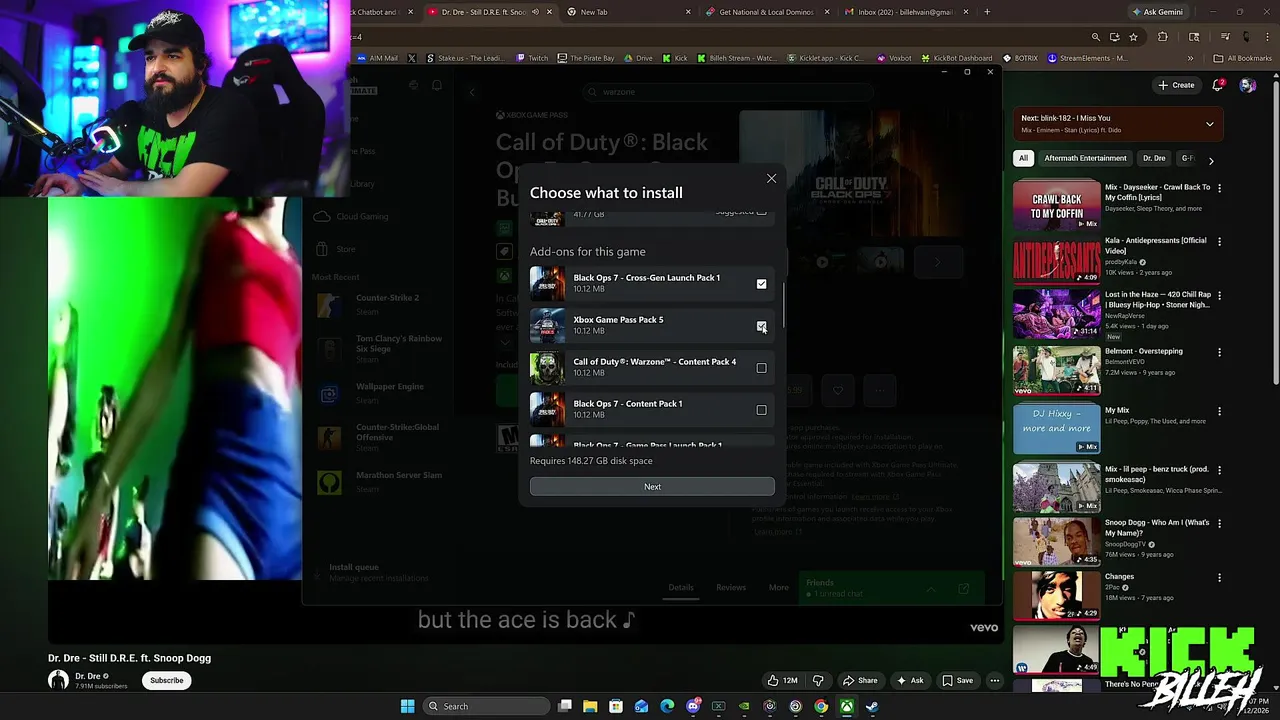Dislike the Dr. Dre video
1280x720 pixels.
[818, 680]
